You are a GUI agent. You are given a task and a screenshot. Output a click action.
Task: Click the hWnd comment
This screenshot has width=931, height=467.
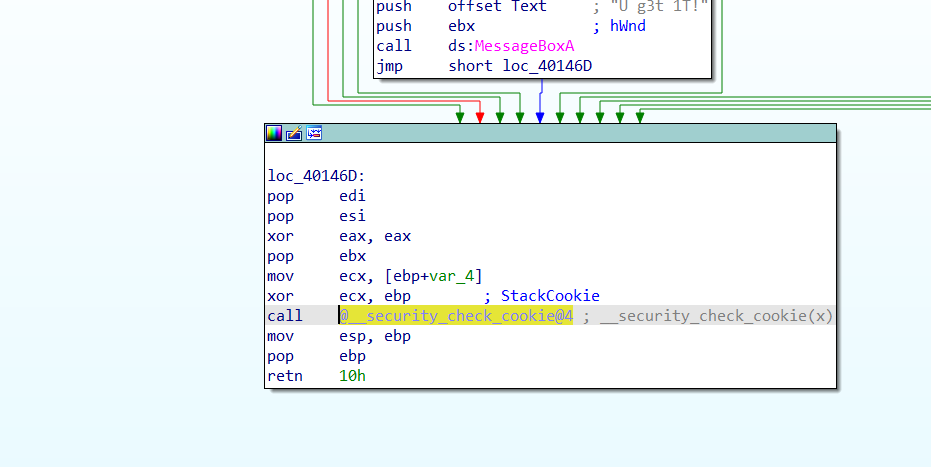pos(627,26)
